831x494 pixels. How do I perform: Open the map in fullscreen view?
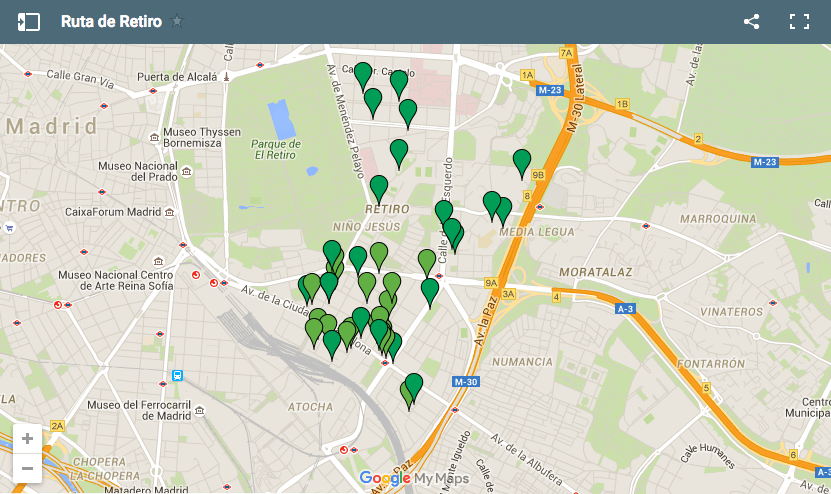(x=799, y=22)
